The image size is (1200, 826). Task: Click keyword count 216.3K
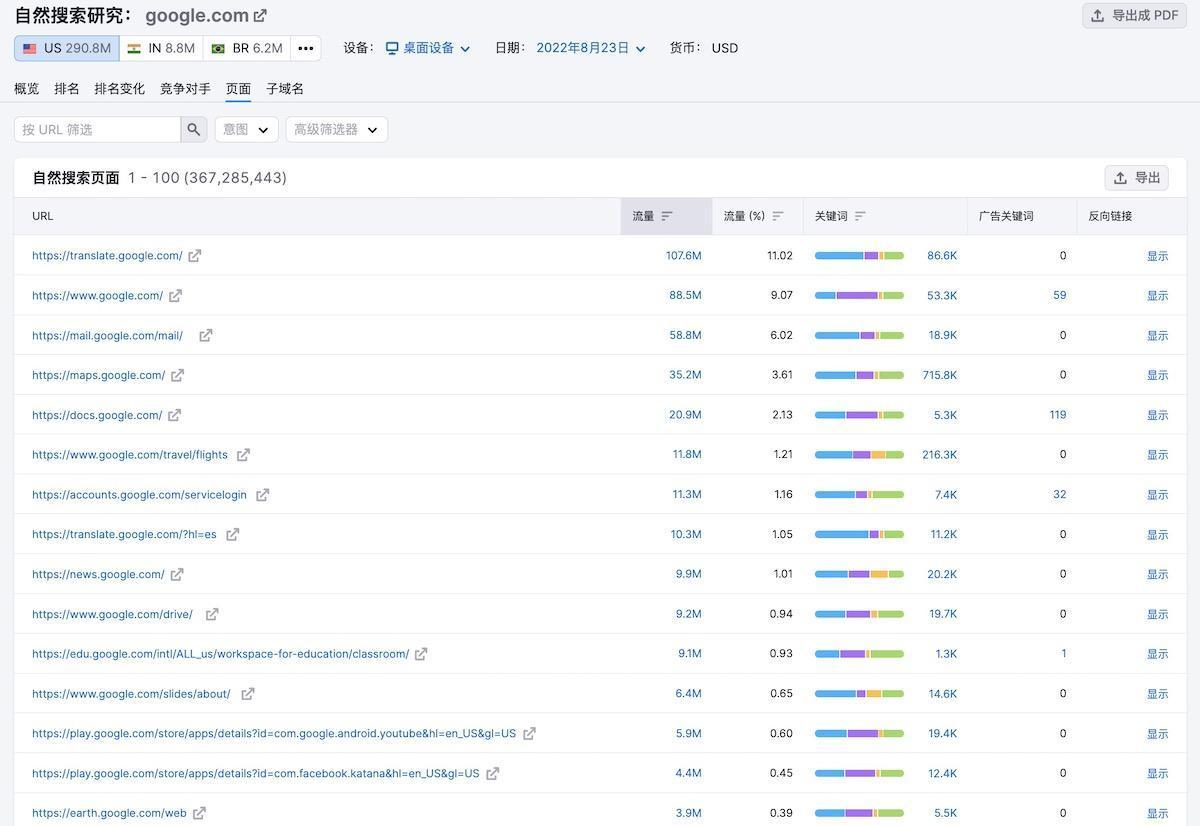940,455
